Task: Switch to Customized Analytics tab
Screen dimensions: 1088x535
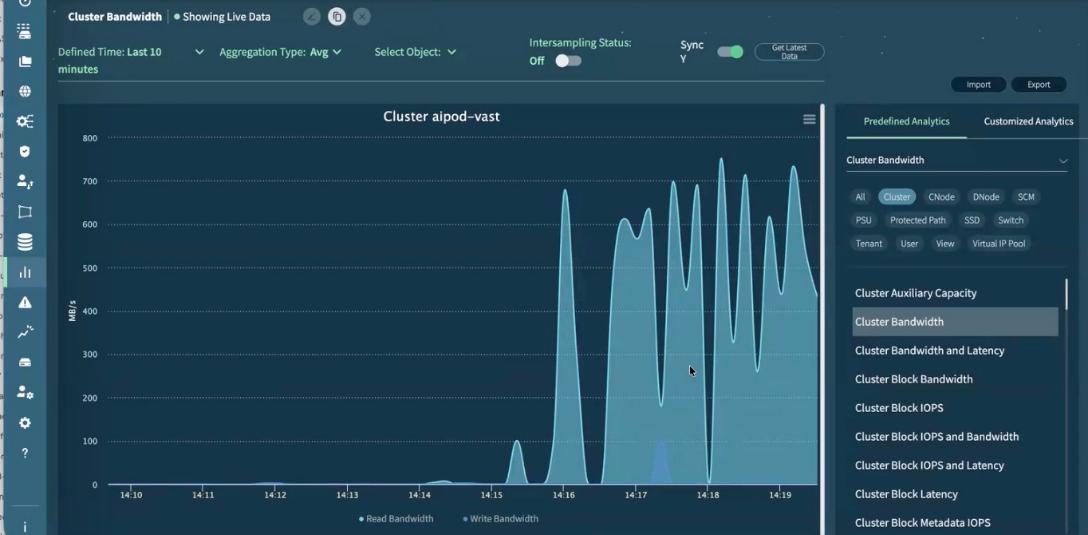Action: [x=1028, y=121]
